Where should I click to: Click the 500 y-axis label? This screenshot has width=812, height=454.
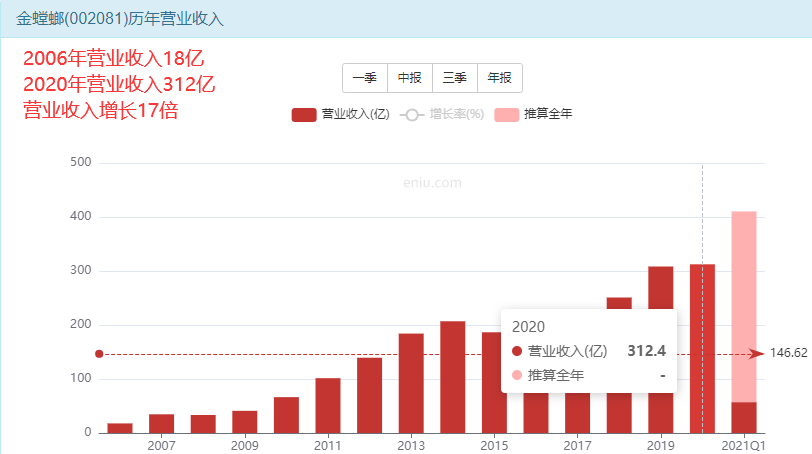pos(81,162)
